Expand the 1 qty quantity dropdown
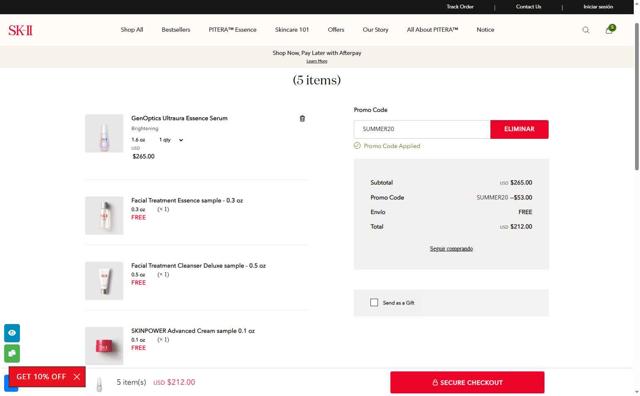 (171, 140)
